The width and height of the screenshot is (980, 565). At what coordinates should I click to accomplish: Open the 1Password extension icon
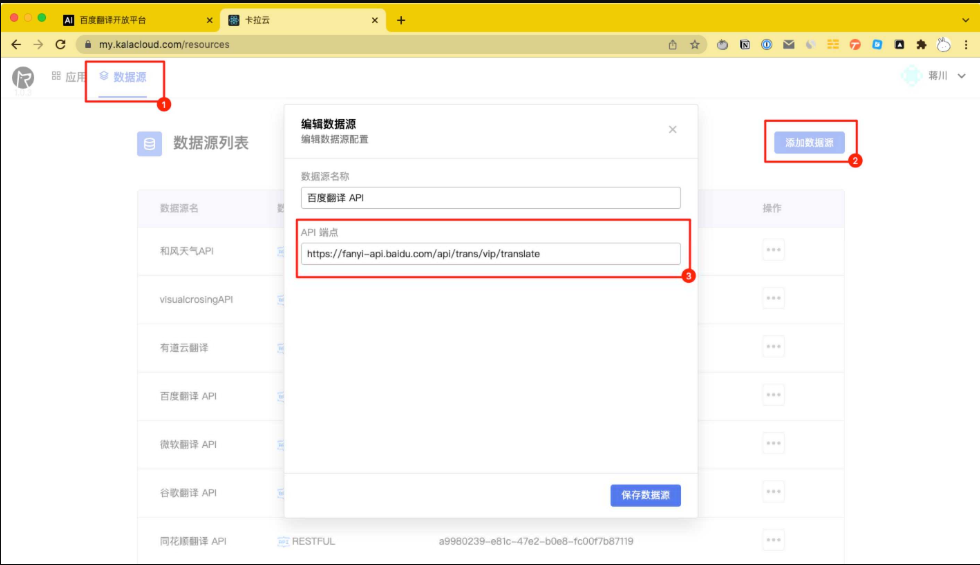[x=766, y=44]
